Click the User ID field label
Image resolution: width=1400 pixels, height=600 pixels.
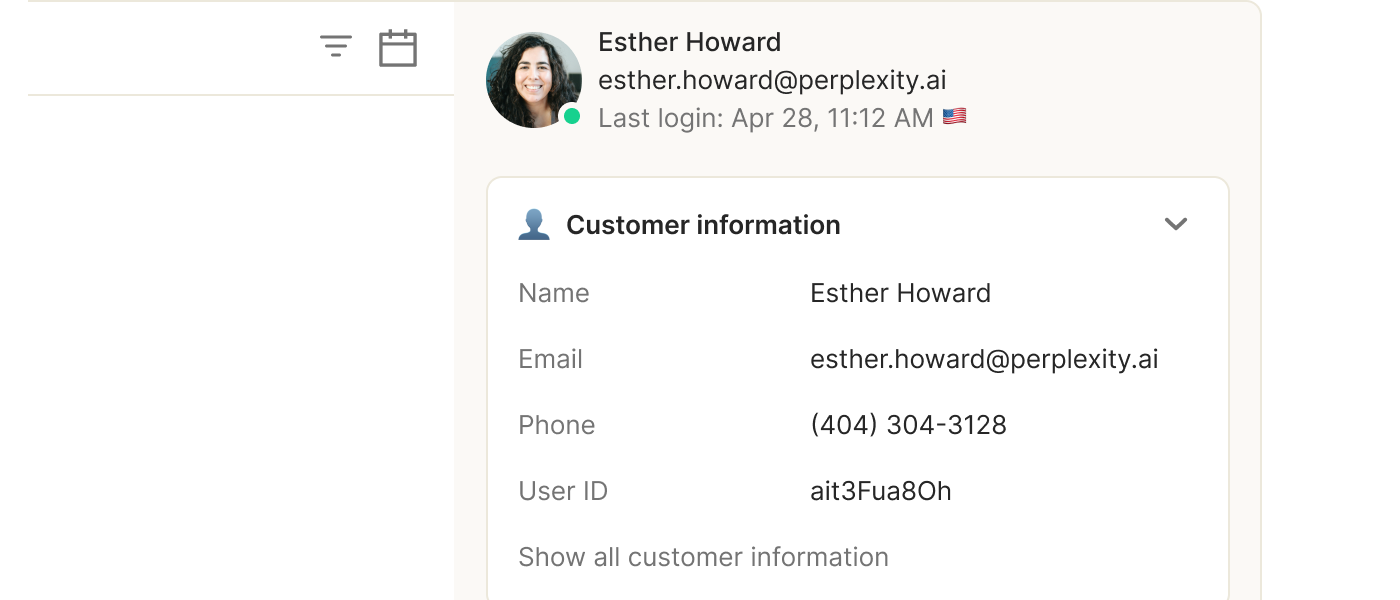point(563,491)
